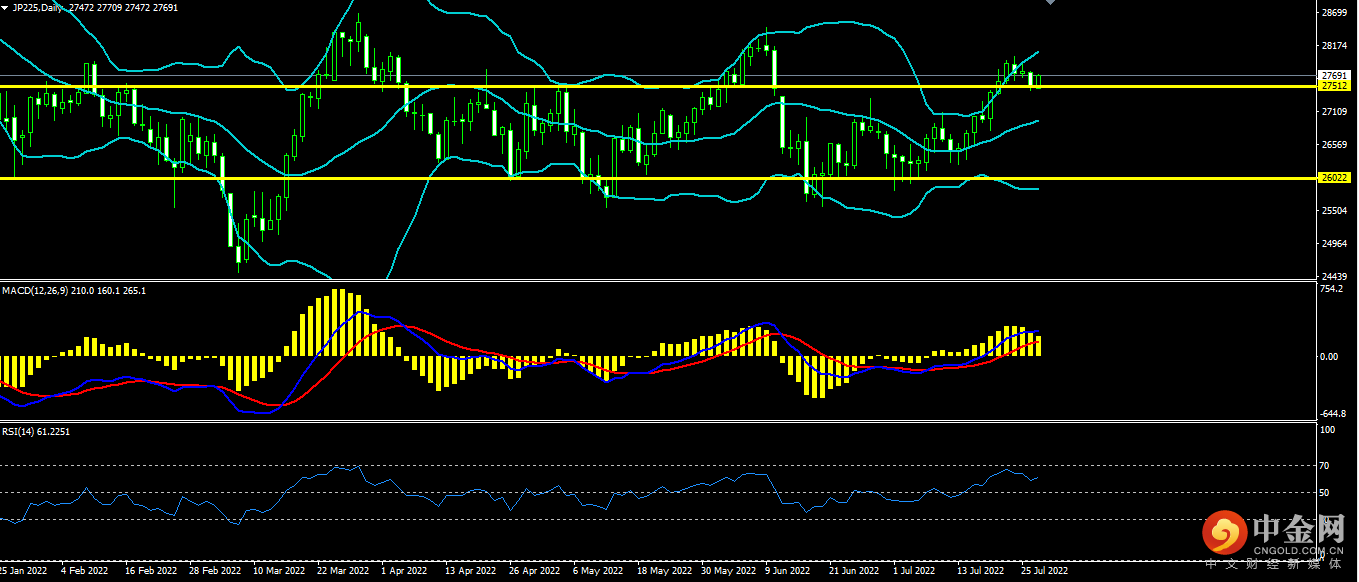Click the MACD 754.2 scale value

click(x=1331, y=290)
